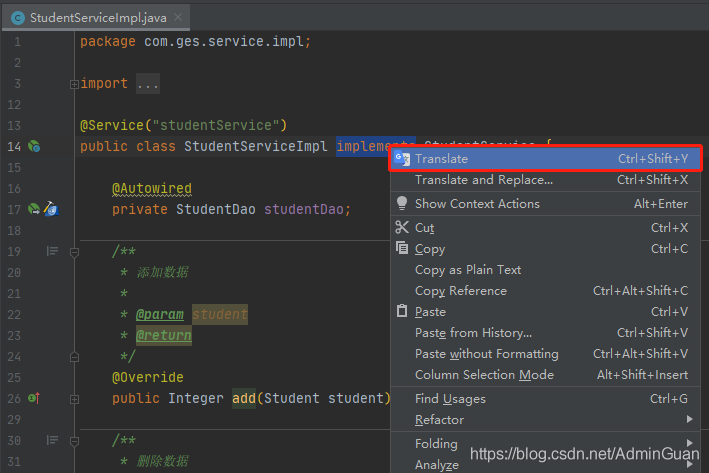Open the Folding submenu arrow

[690, 443]
